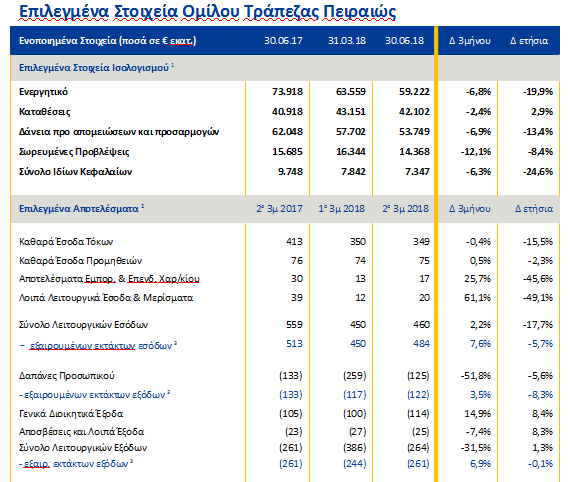Click the row label 'Καθαρά Έσοδα Προμηθειών'
Screen dimensions: 571x482
(80, 261)
